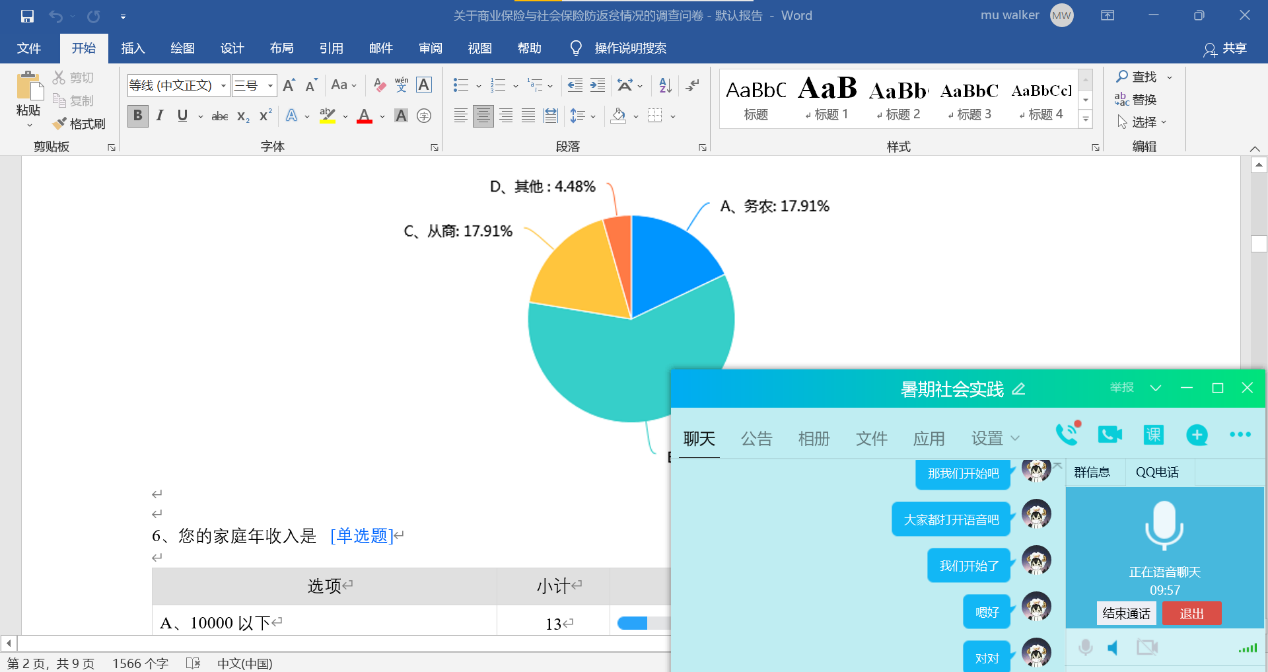Open the font size dropdown
1268x672 pixels.
(270, 86)
